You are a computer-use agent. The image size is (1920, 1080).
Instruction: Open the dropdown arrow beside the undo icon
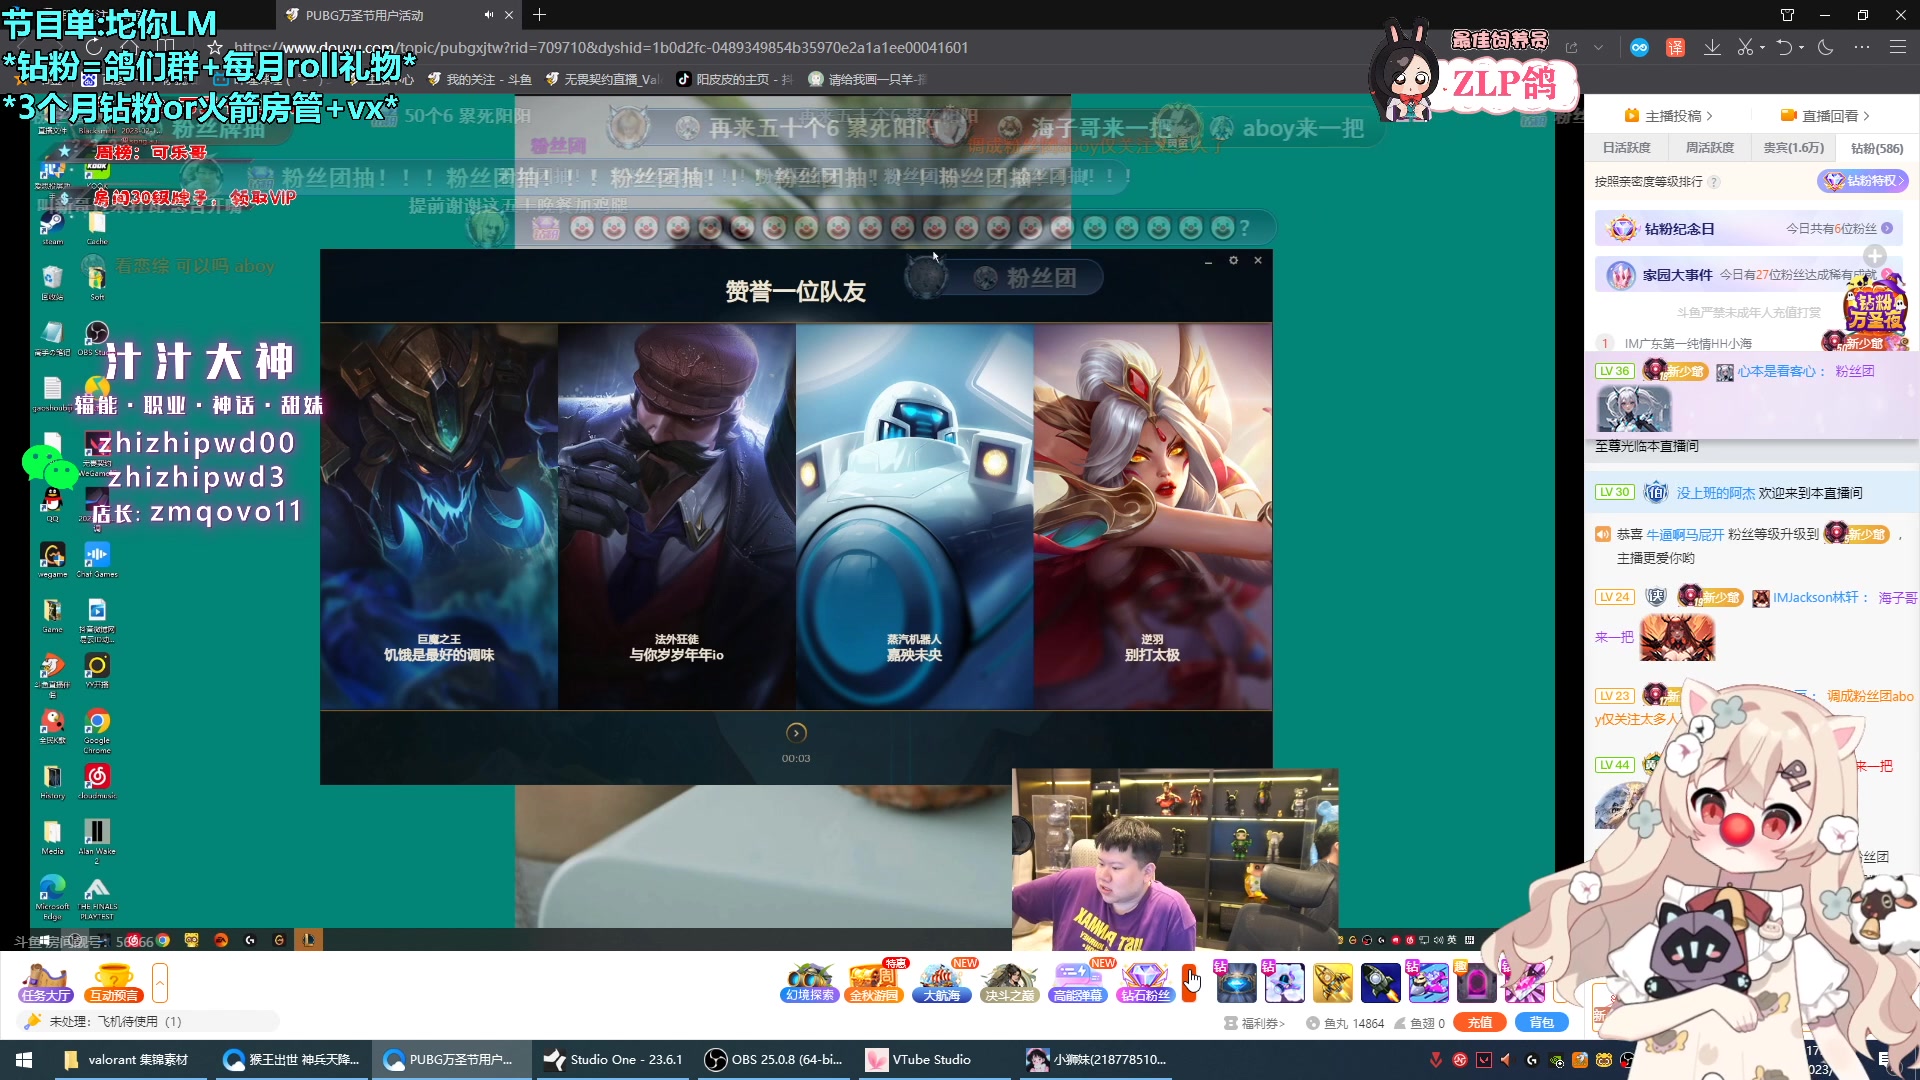[x=1801, y=47]
